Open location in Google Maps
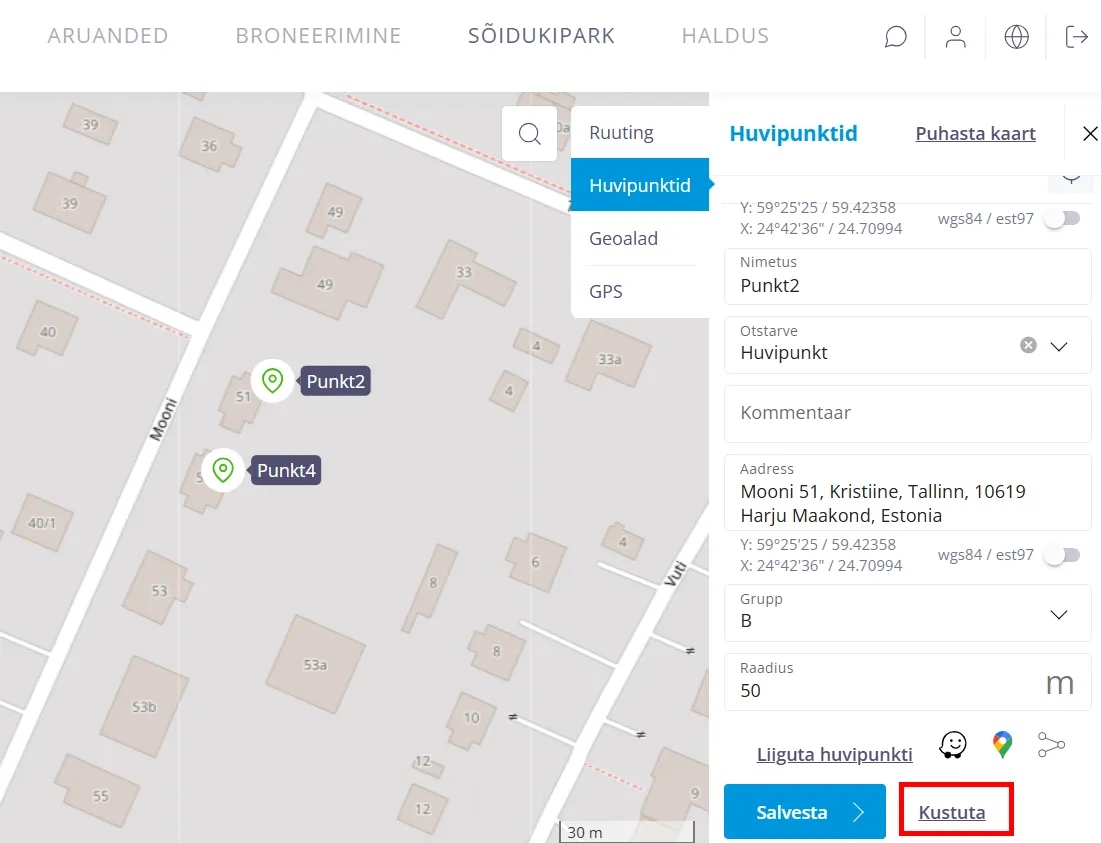Screen dimensions: 1101x843 click(1002, 745)
